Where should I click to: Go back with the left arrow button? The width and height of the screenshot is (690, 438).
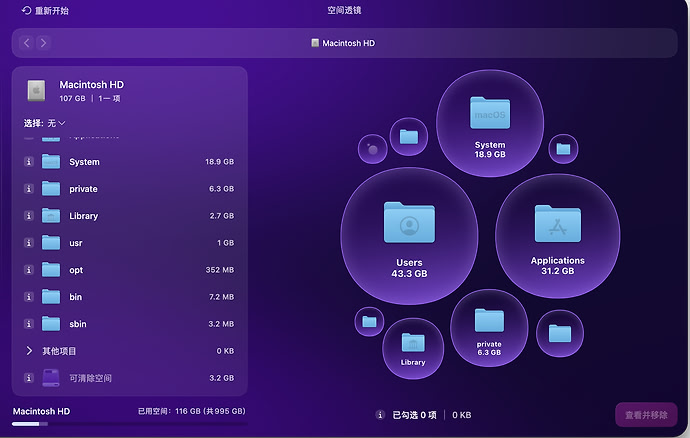26,43
